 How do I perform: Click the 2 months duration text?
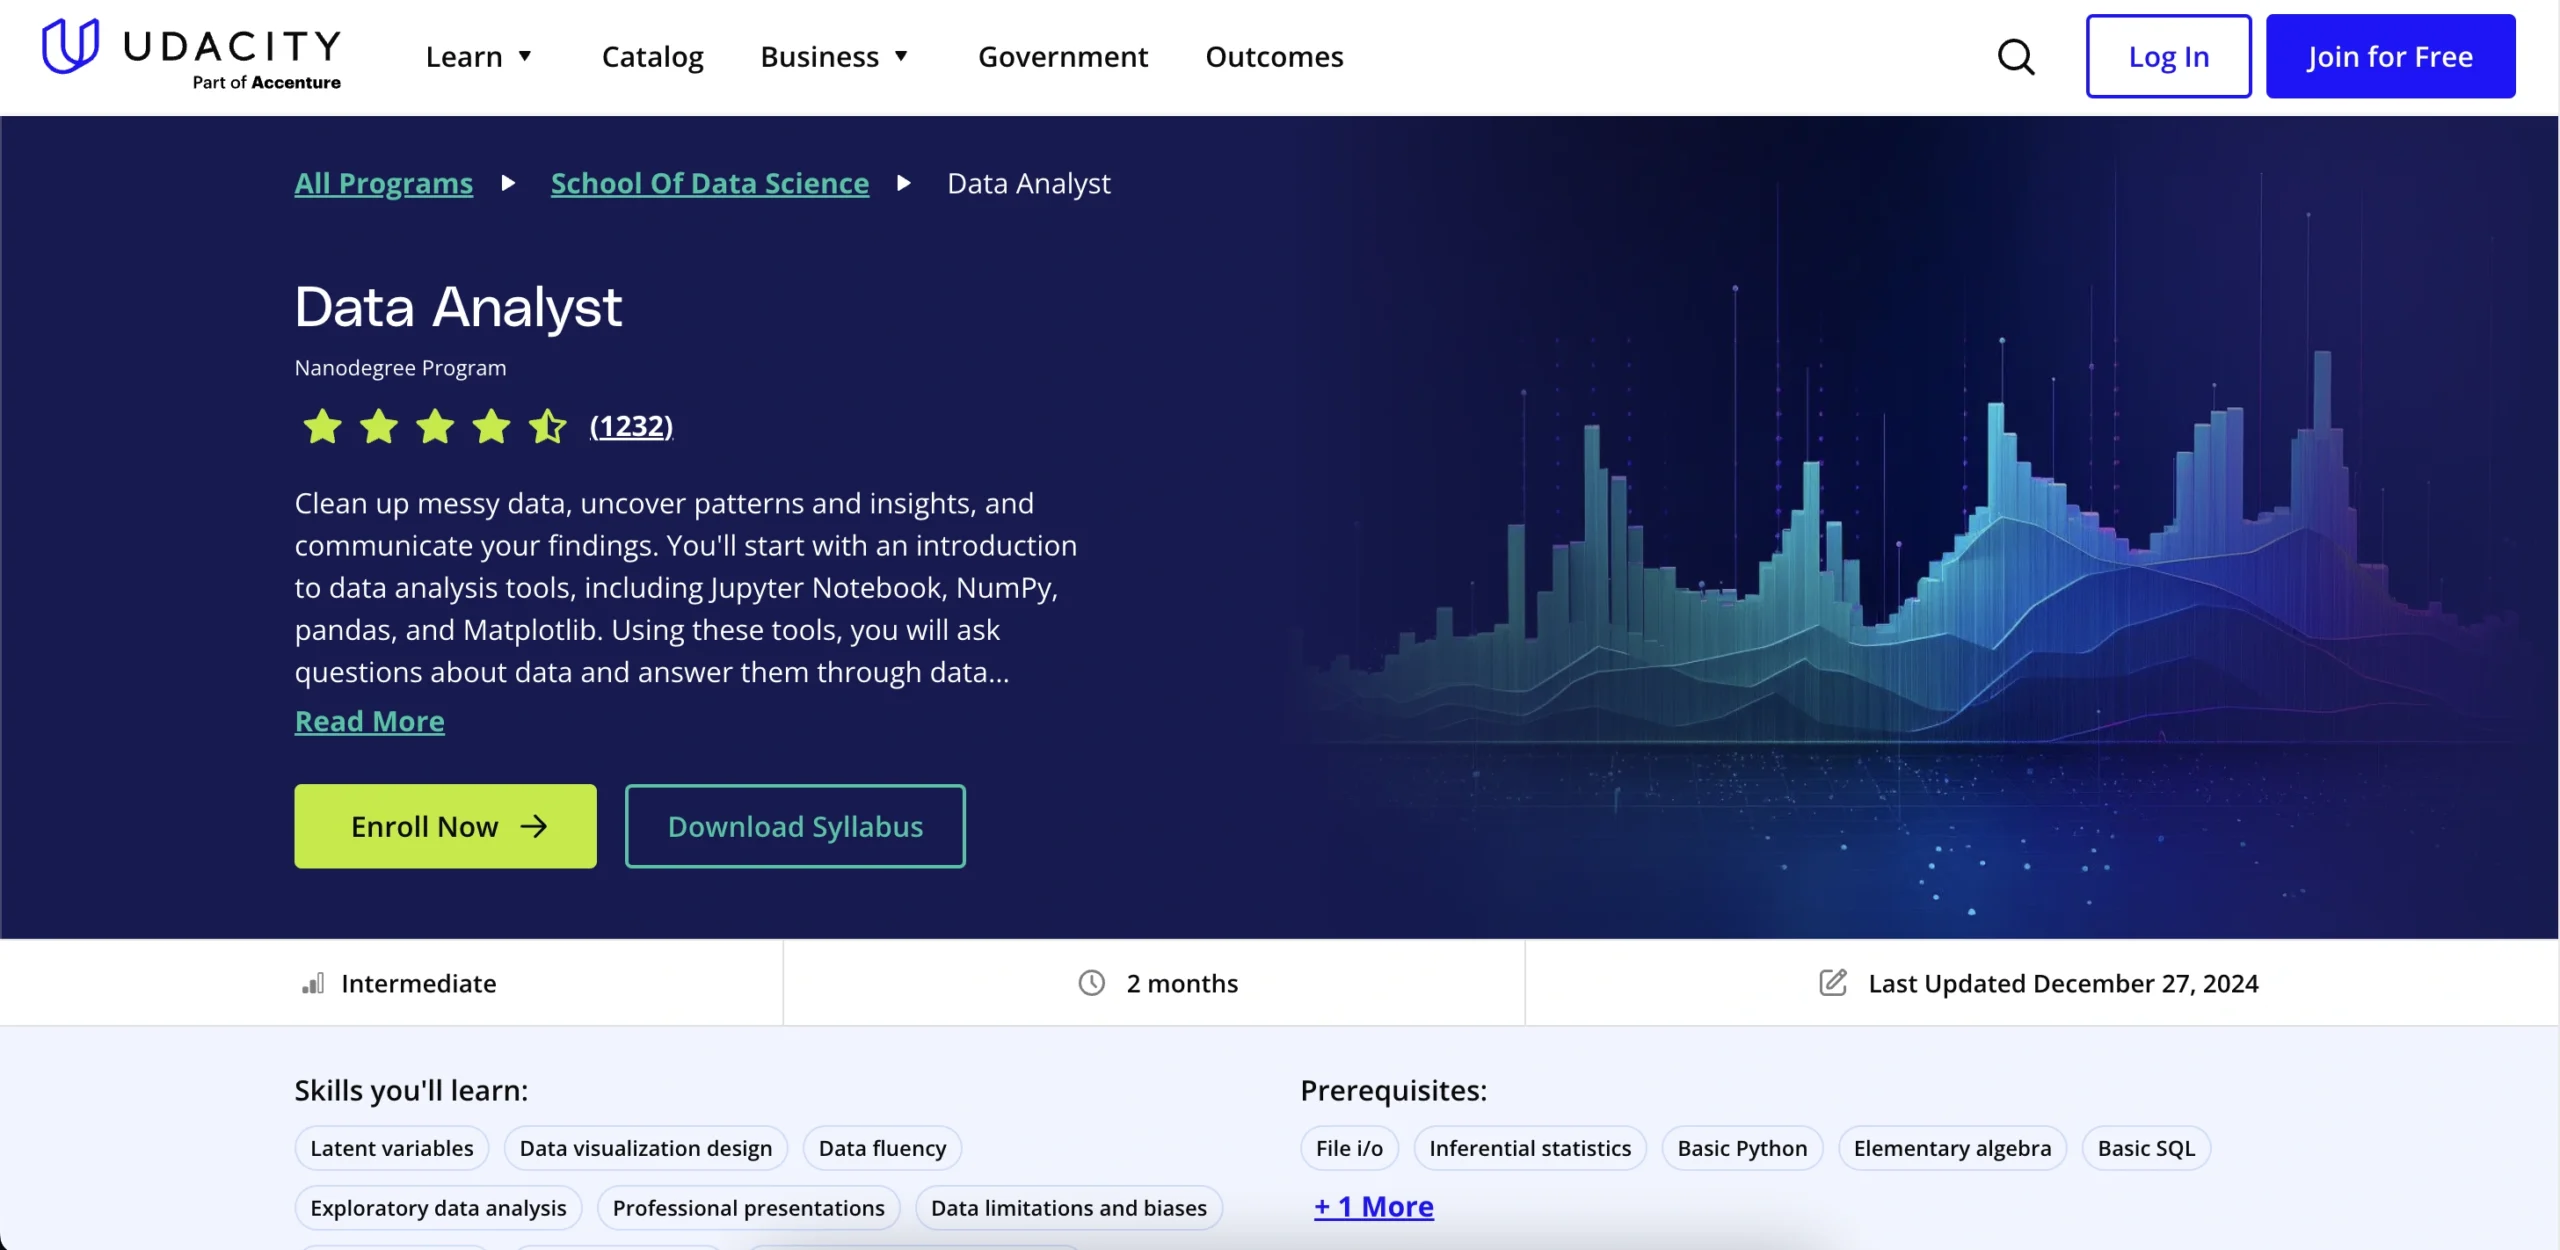(1182, 983)
